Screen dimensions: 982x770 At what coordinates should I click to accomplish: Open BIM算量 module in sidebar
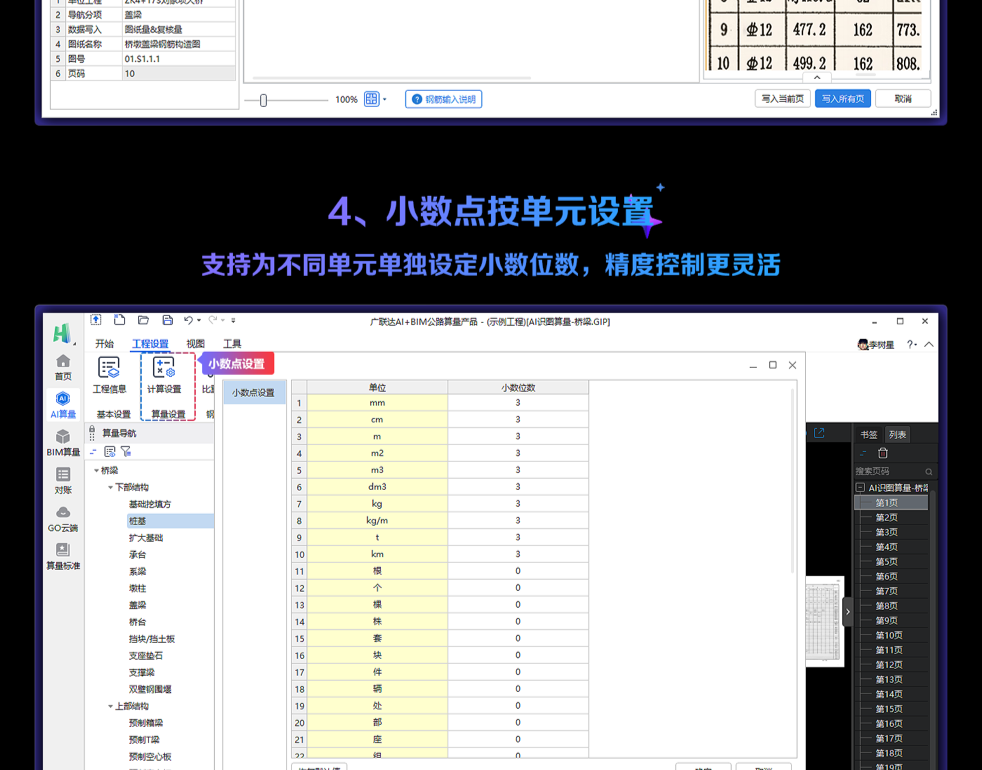(x=63, y=444)
